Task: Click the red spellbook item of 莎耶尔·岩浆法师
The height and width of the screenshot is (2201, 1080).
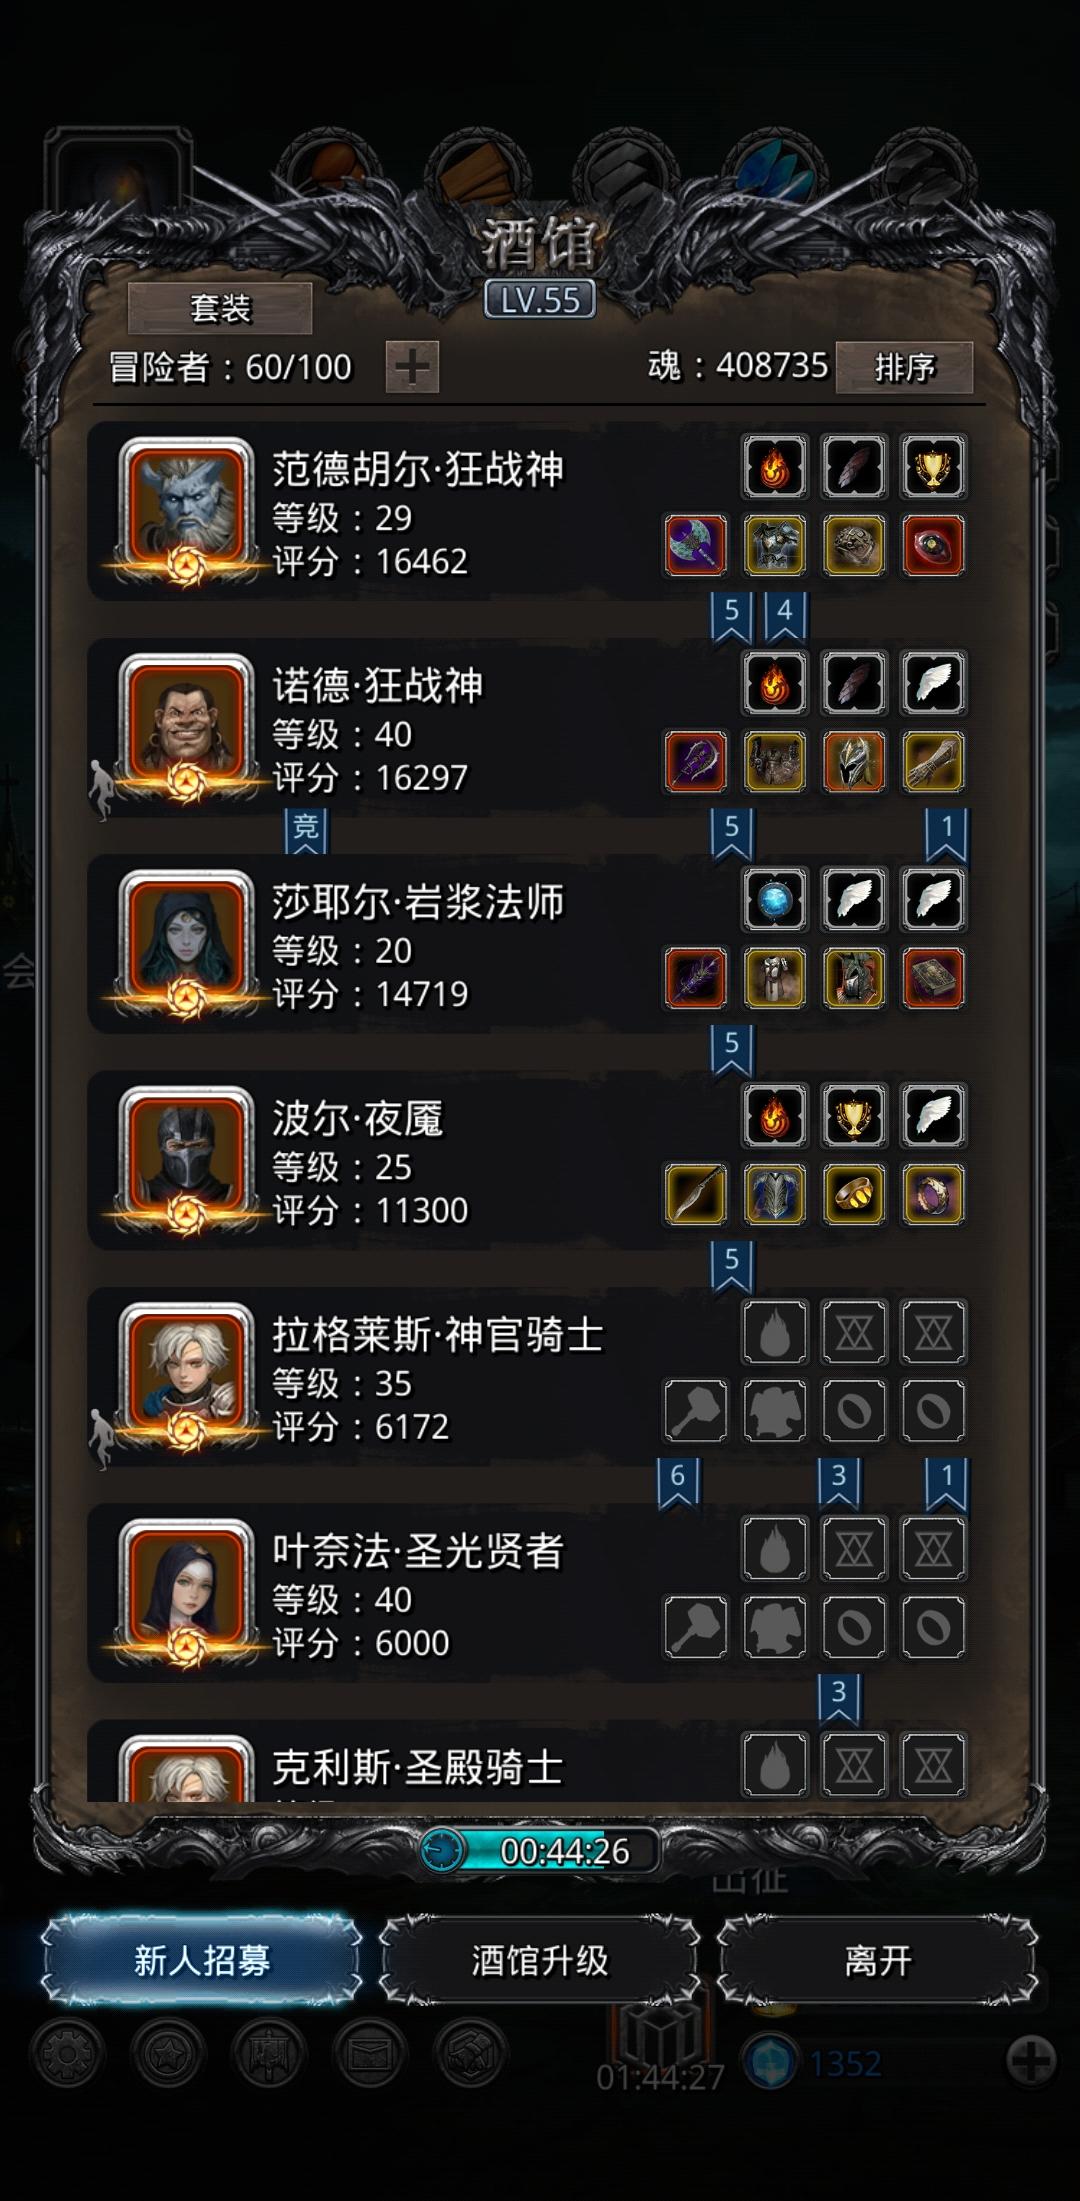Action: [933, 978]
